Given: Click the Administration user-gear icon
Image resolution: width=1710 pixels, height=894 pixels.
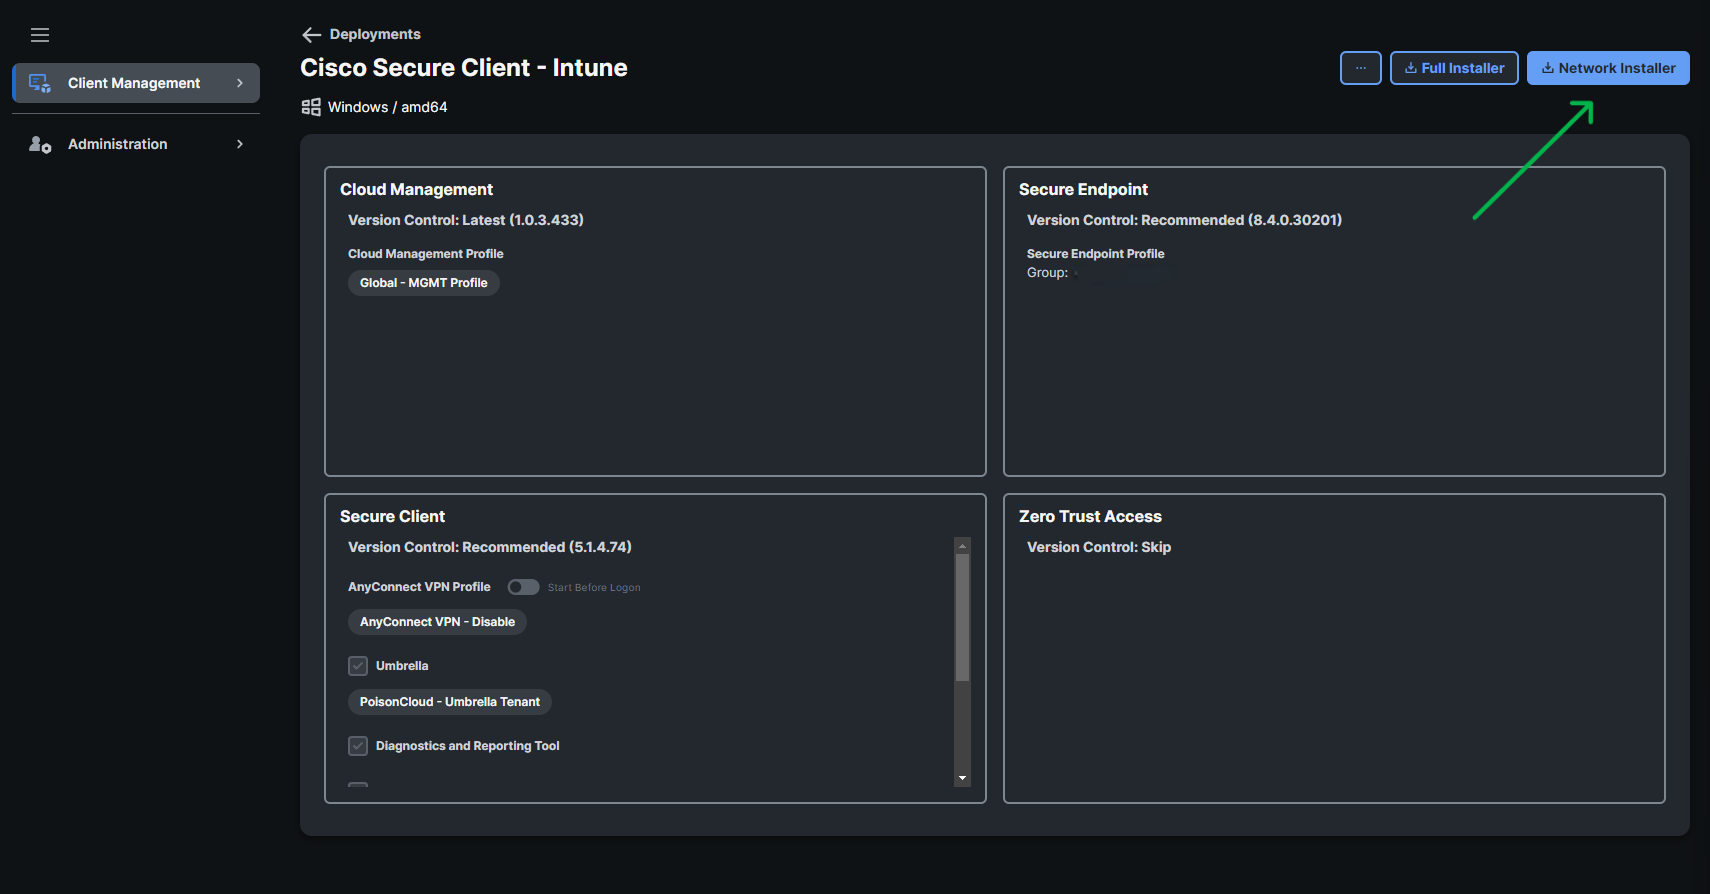Looking at the screenshot, I should [40, 144].
